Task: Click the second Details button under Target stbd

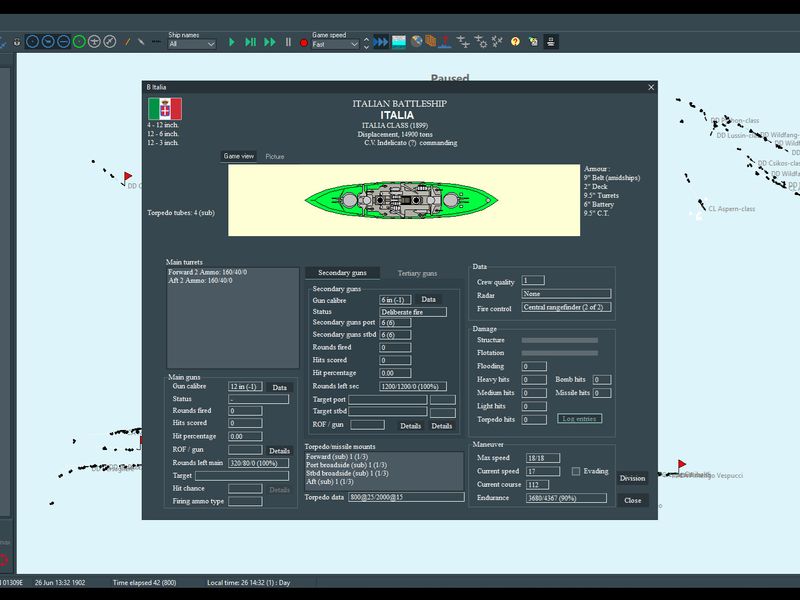Action: tap(442, 426)
